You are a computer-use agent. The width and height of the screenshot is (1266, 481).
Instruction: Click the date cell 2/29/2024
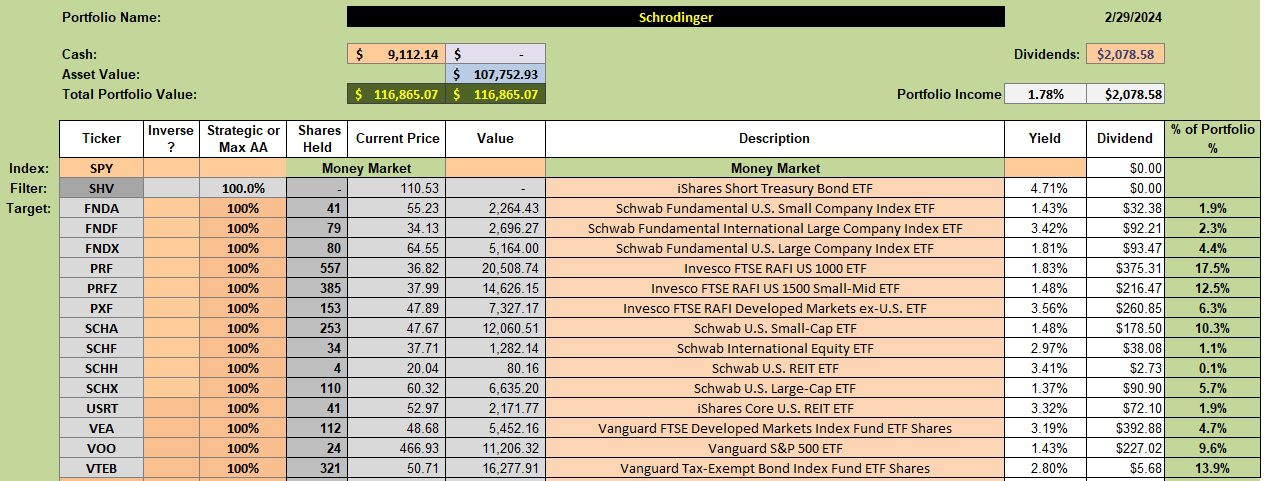(x=1134, y=17)
